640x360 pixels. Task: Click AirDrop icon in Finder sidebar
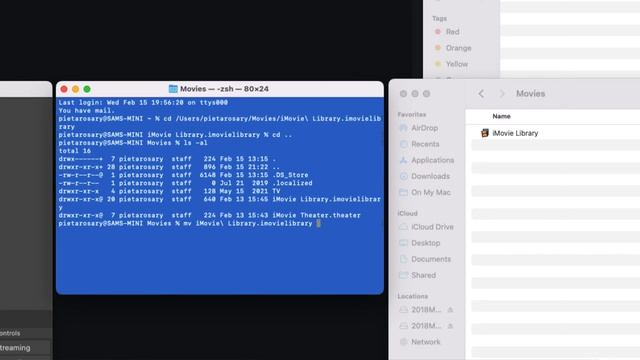[403, 128]
